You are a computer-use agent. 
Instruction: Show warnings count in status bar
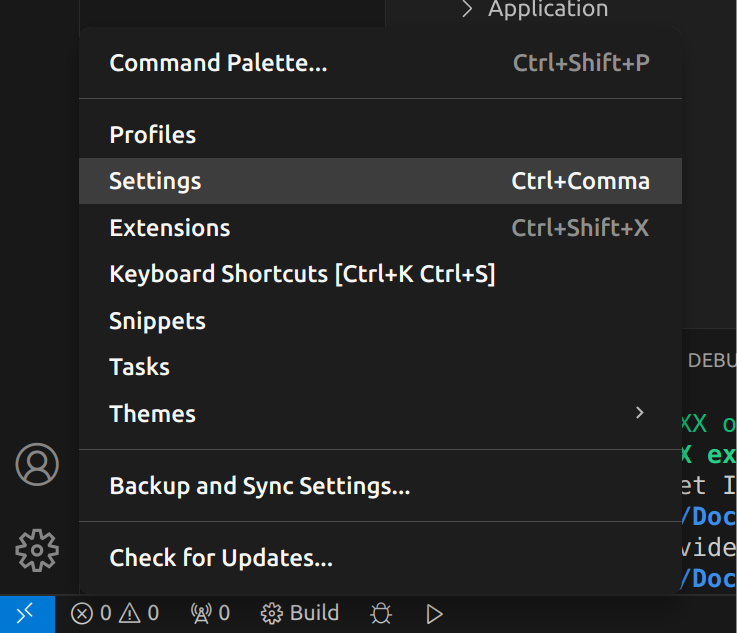pos(139,614)
